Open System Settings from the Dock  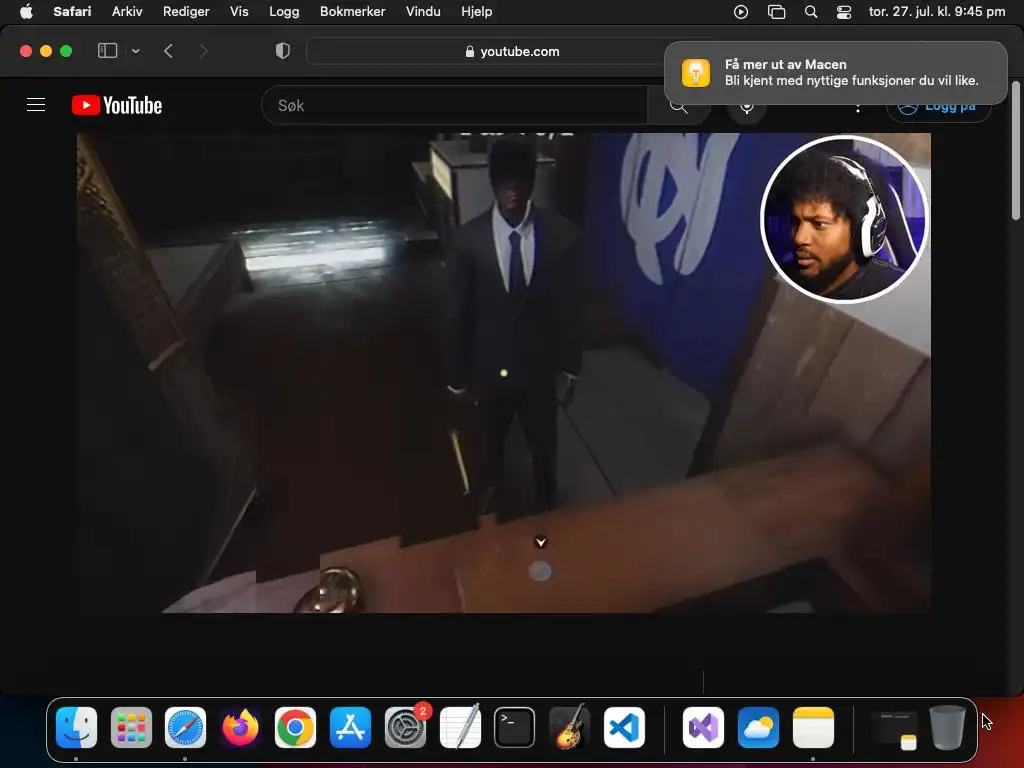point(405,727)
